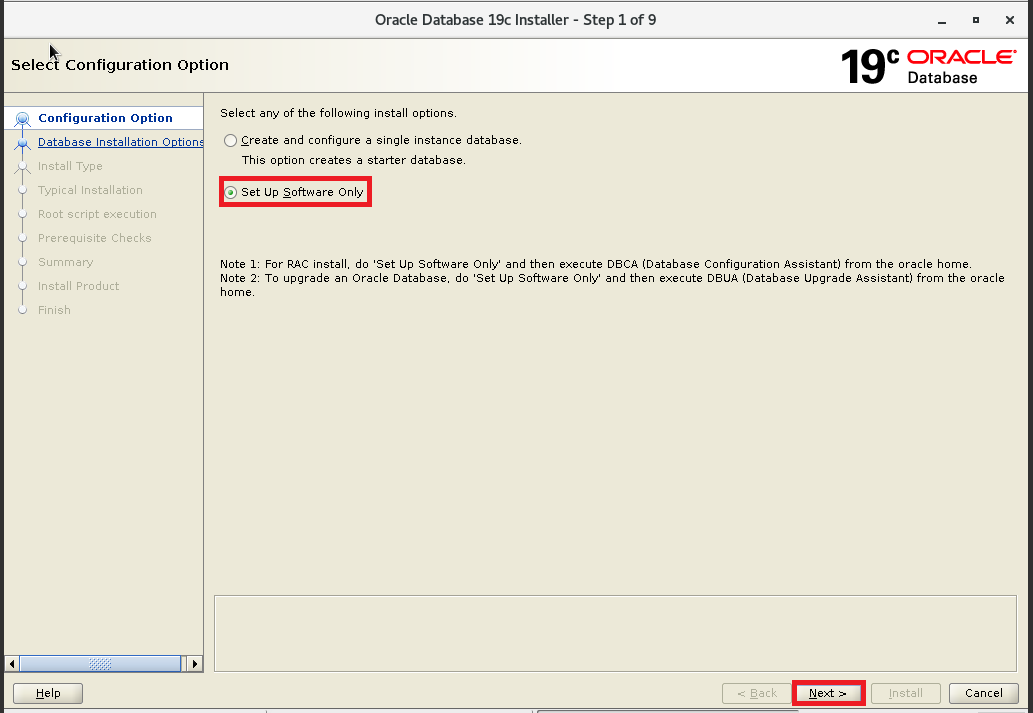This screenshot has height=713, width=1033.
Task: Click the grayed-out Install button
Action: pyautogui.click(x=905, y=693)
